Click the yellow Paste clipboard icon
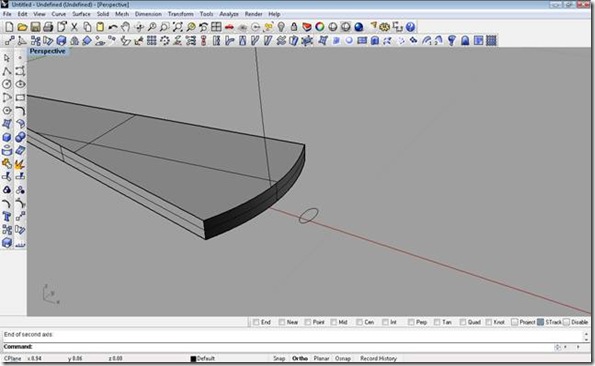 pyautogui.click(x=100, y=27)
